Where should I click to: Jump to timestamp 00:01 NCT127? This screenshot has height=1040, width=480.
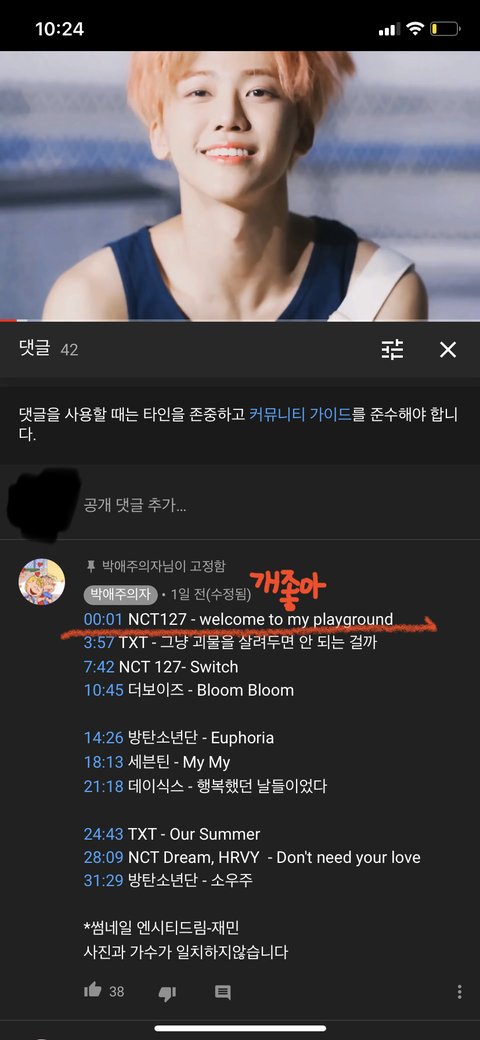point(103,619)
